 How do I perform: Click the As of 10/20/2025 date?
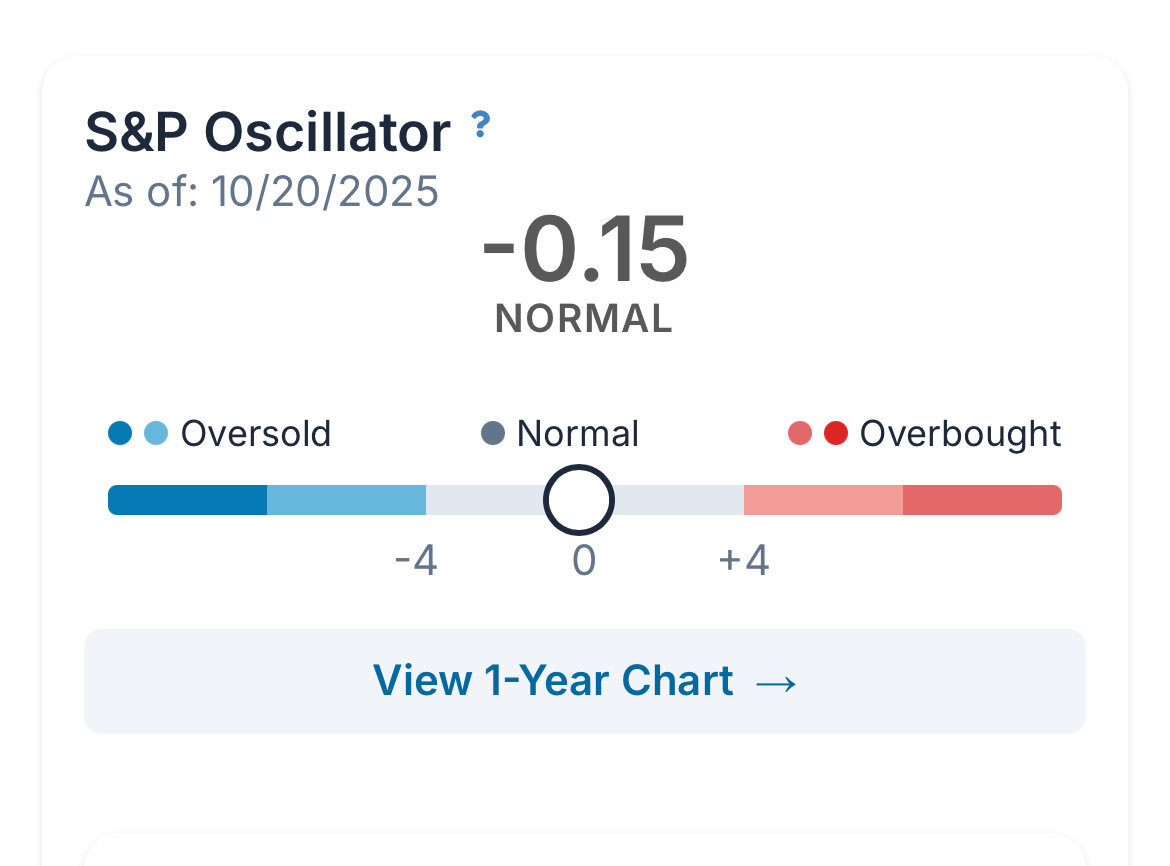(262, 190)
